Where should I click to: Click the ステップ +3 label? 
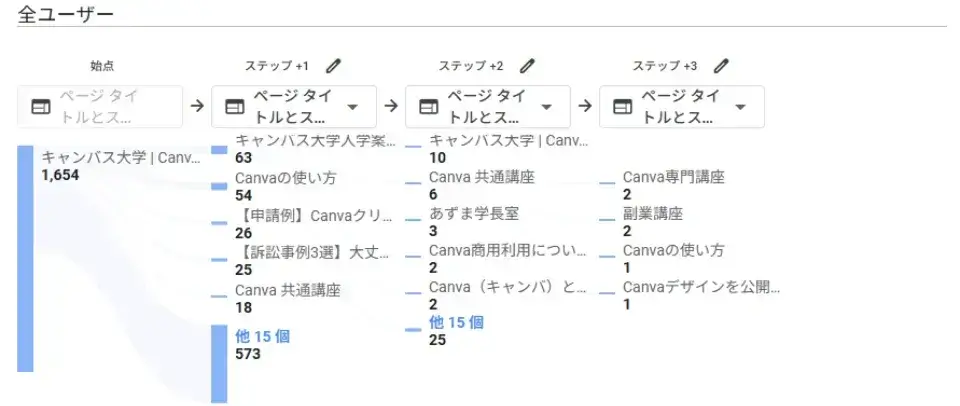click(665, 66)
